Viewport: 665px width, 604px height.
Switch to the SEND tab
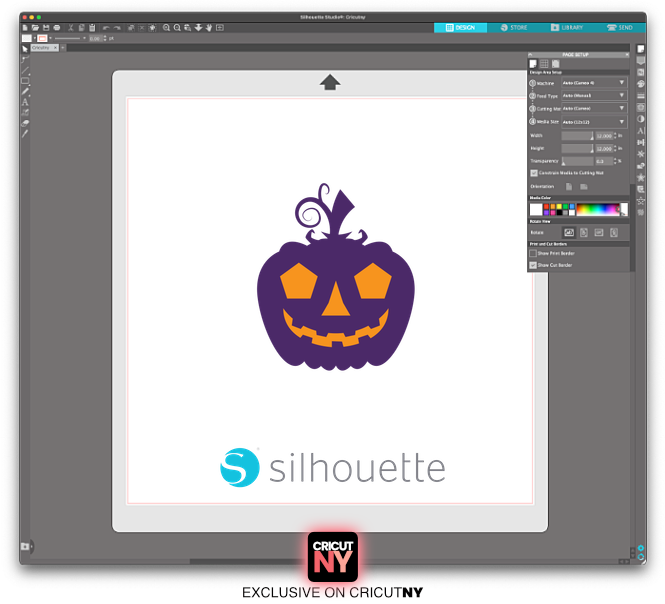[x=620, y=28]
